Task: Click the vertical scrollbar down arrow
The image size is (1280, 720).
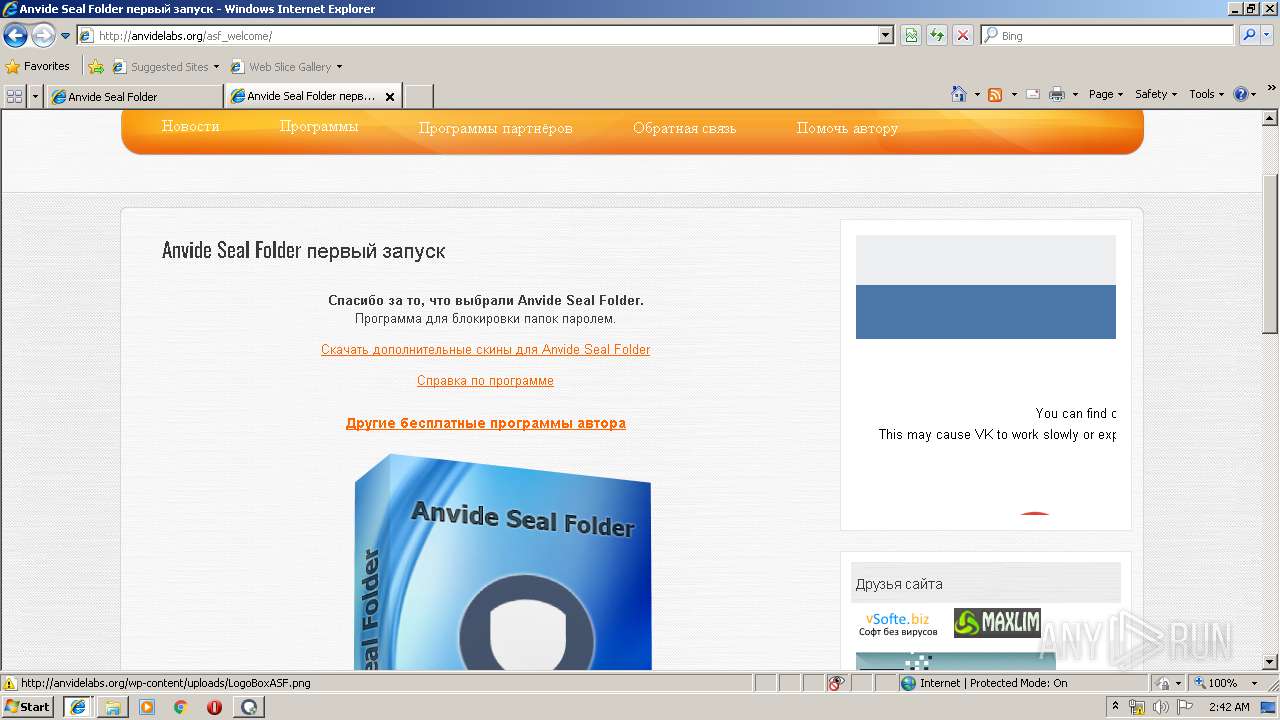Action: (1271, 662)
